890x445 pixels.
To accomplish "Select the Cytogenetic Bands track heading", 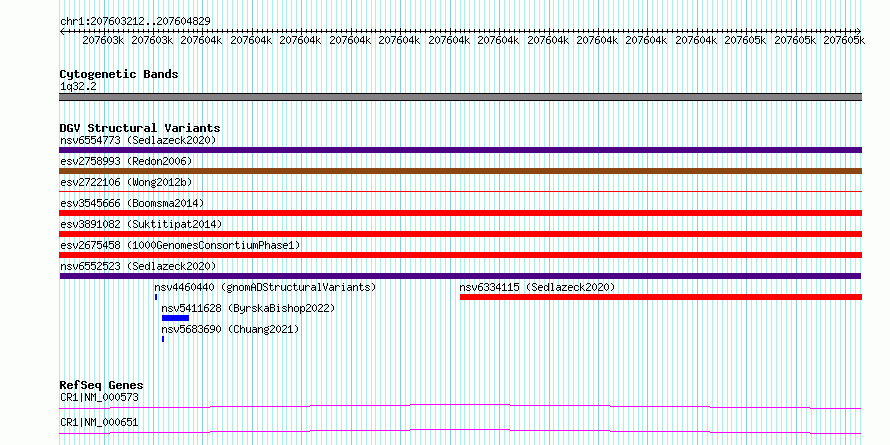I will (119, 74).
